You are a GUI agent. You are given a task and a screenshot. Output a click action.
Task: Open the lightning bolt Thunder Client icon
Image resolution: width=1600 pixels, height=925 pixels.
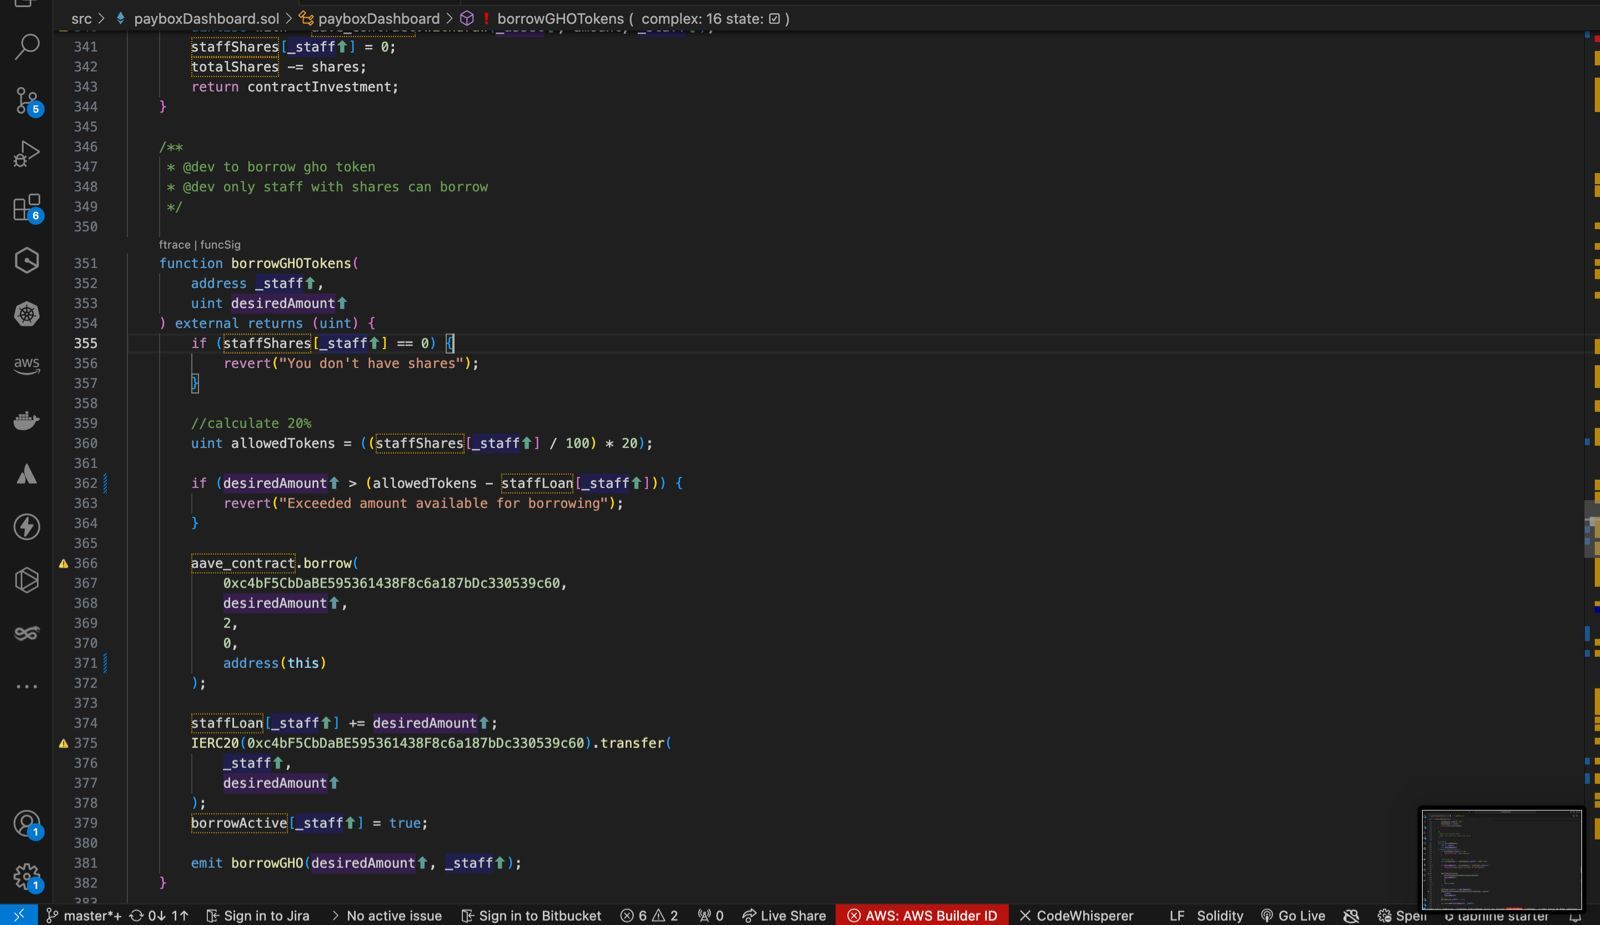click(27, 527)
